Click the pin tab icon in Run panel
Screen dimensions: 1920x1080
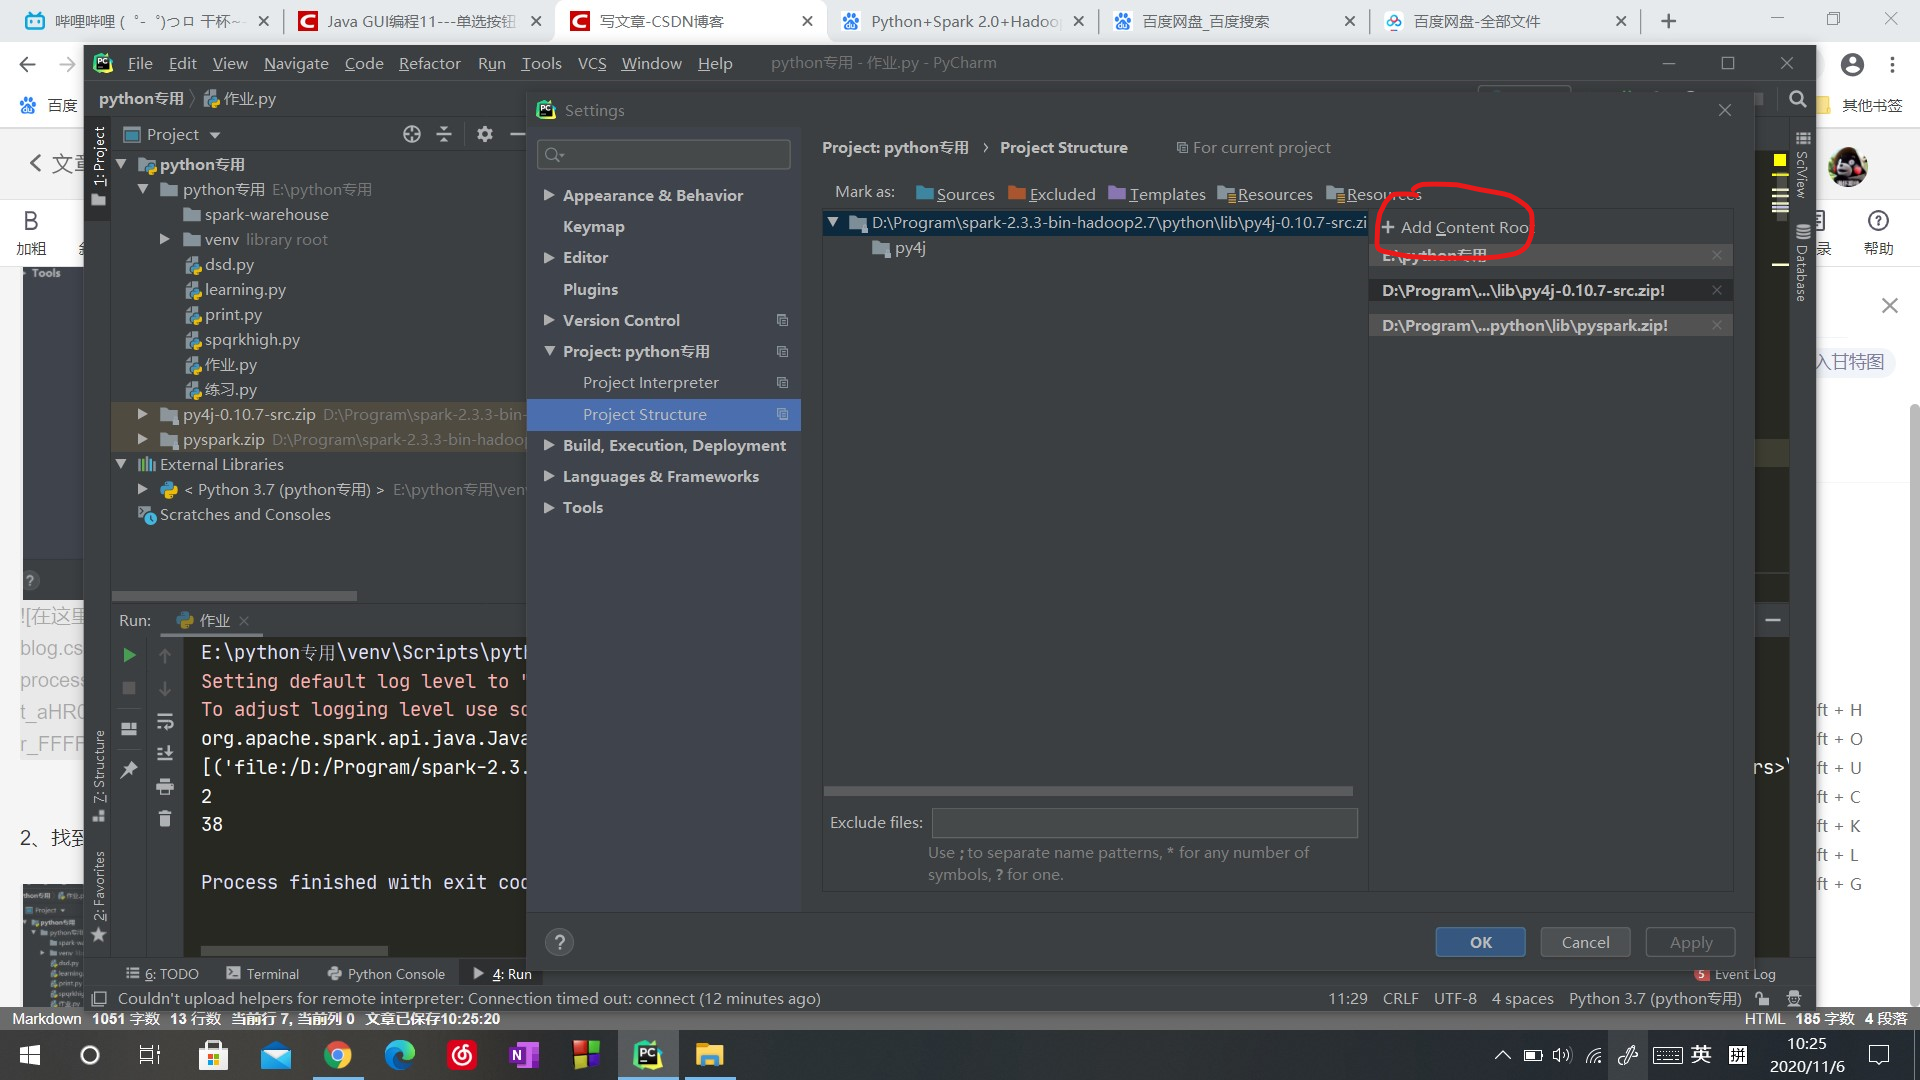129,769
